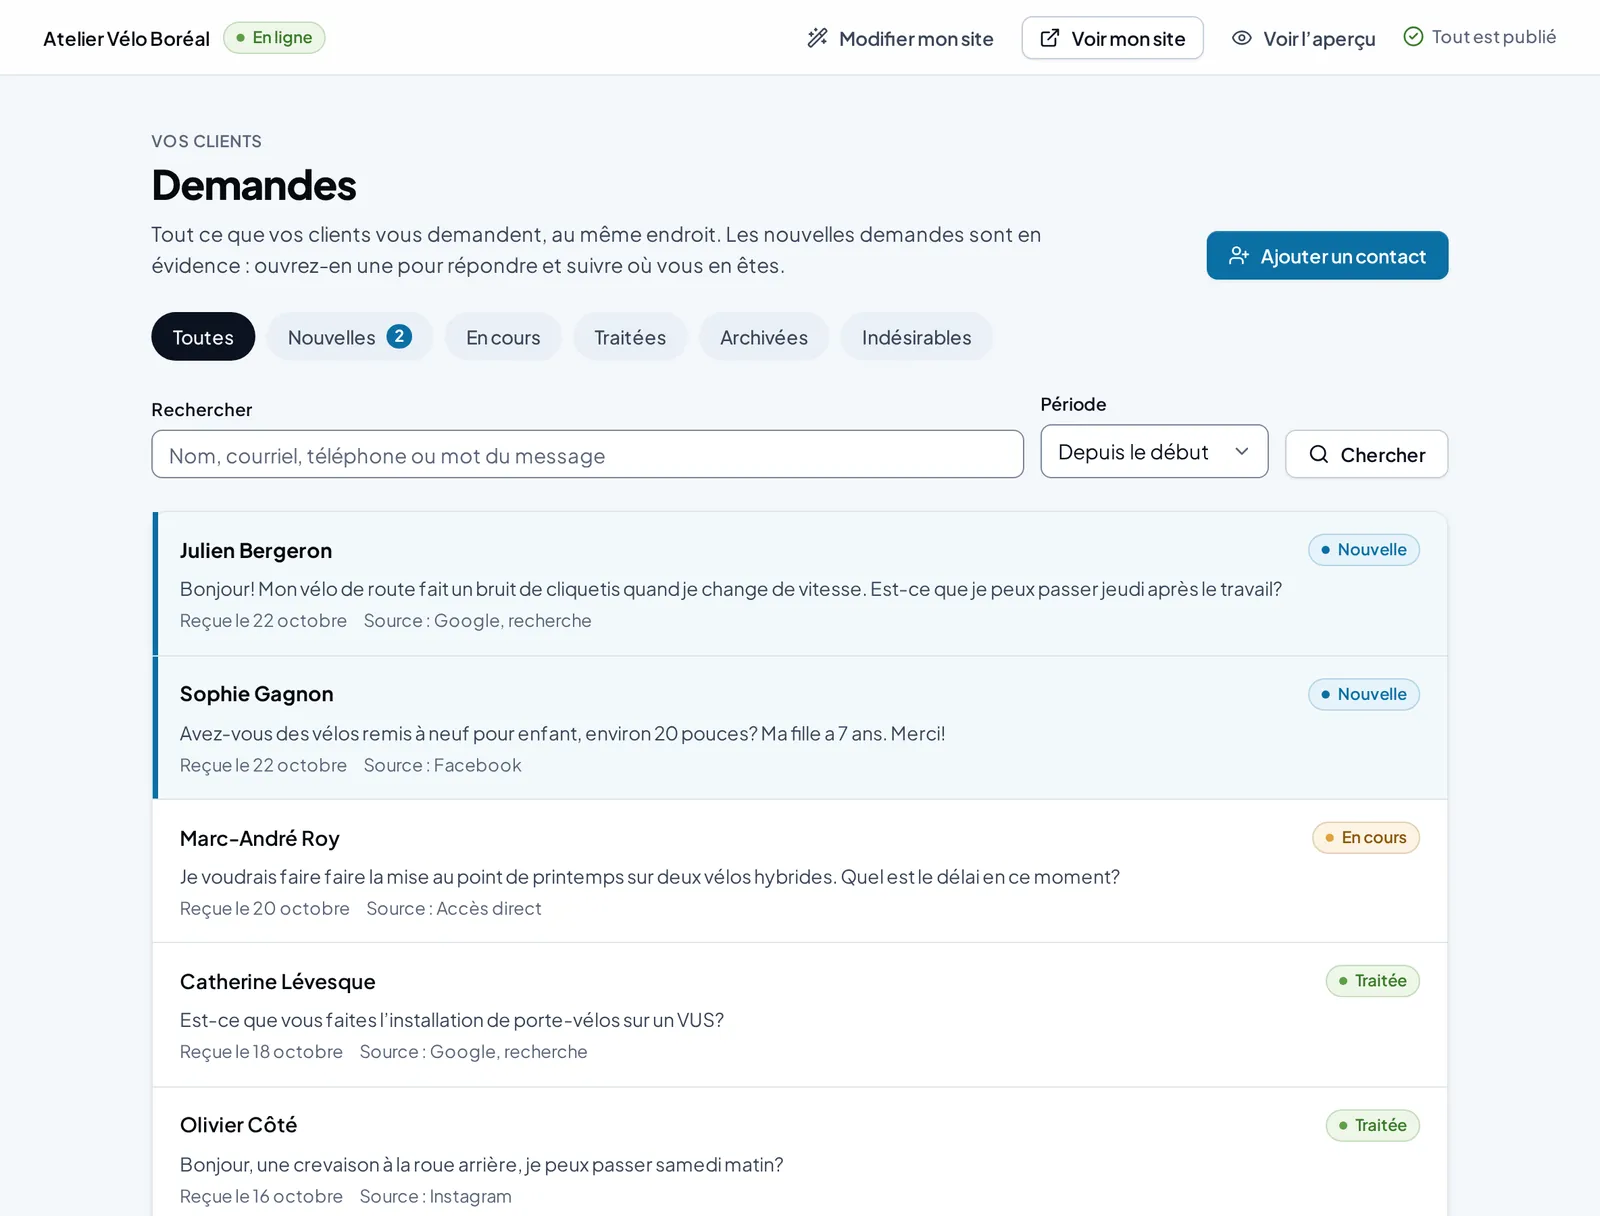The image size is (1600, 1216).
Task: Click Reçue le 20 octobre date
Action: tap(265, 908)
